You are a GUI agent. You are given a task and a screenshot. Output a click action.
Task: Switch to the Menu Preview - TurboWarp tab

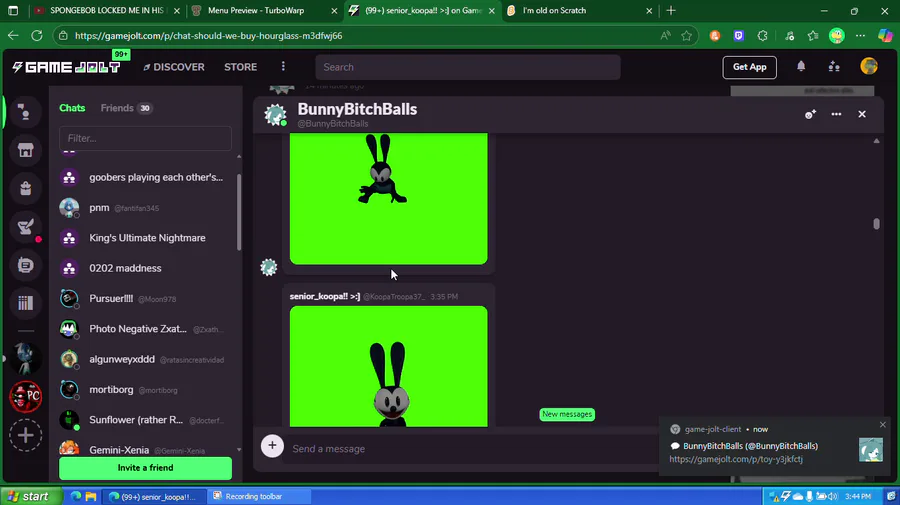pyautogui.click(x=264, y=10)
